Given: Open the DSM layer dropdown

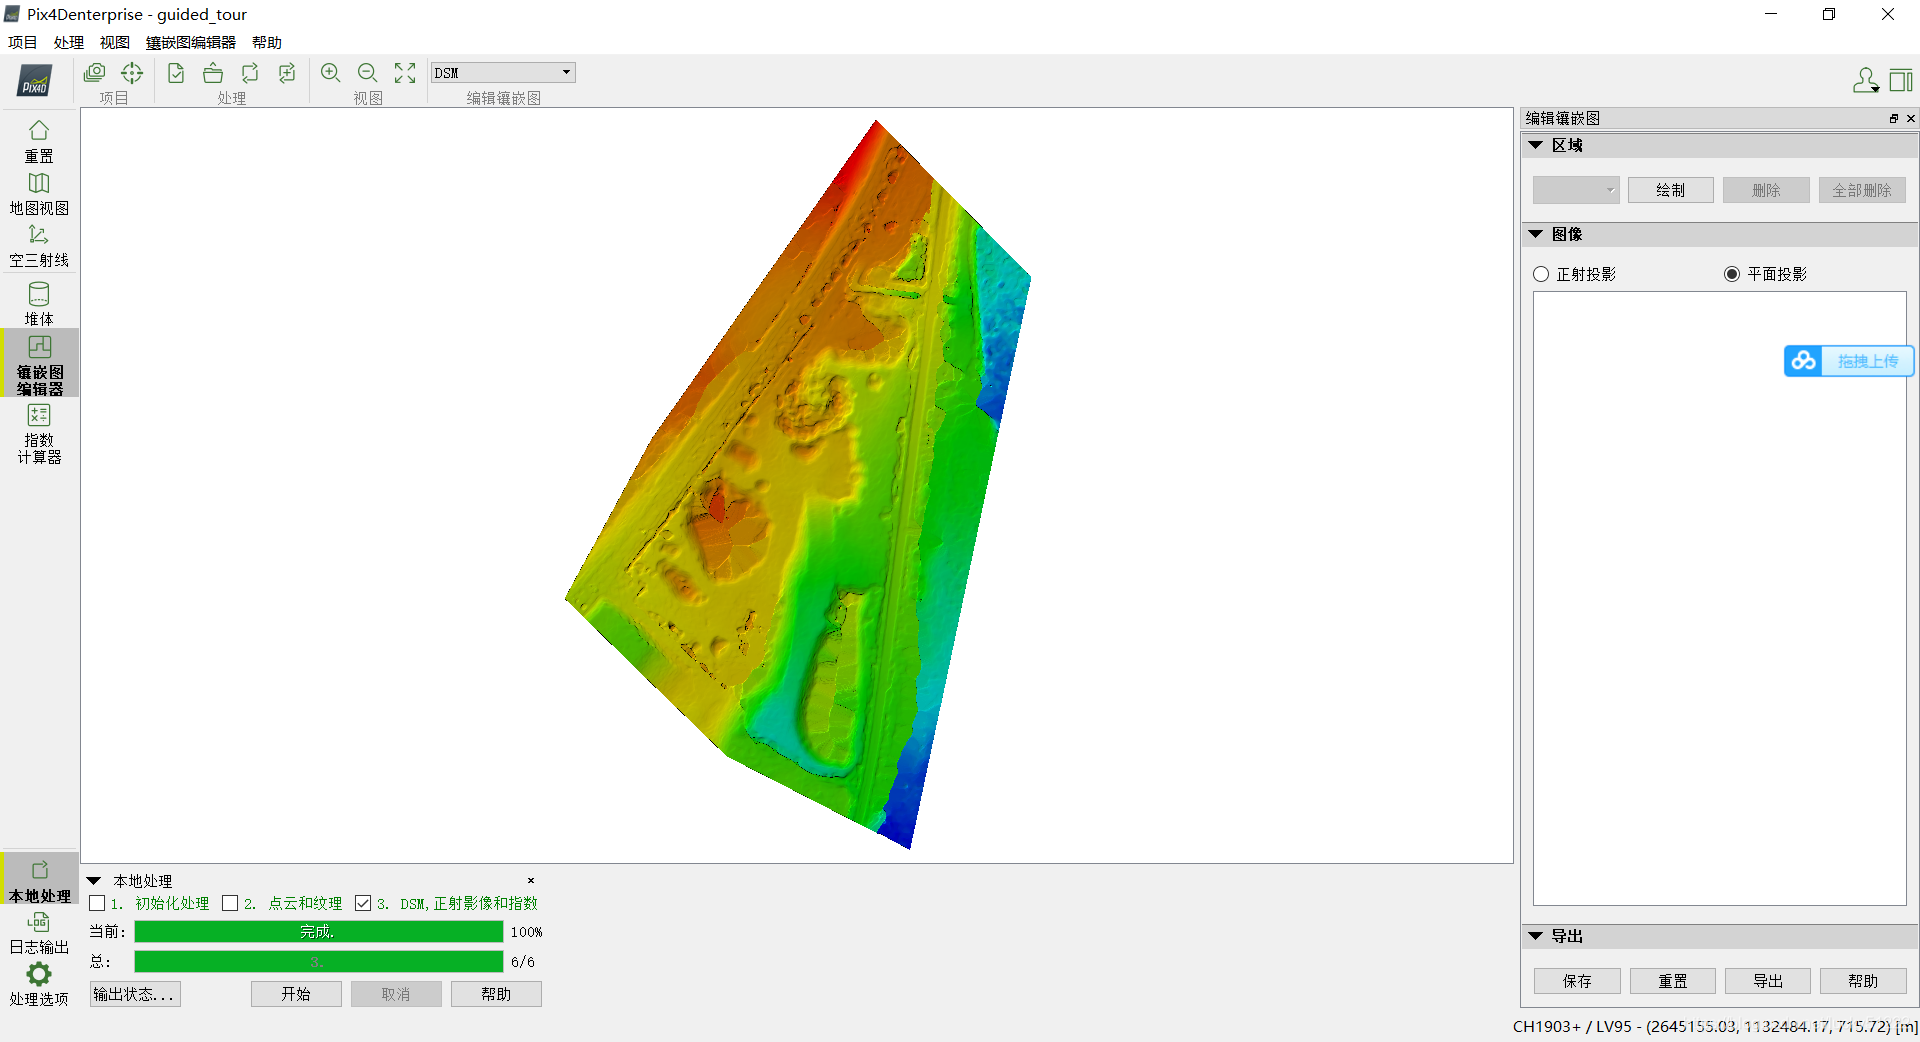Looking at the screenshot, I should pos(503,73).
